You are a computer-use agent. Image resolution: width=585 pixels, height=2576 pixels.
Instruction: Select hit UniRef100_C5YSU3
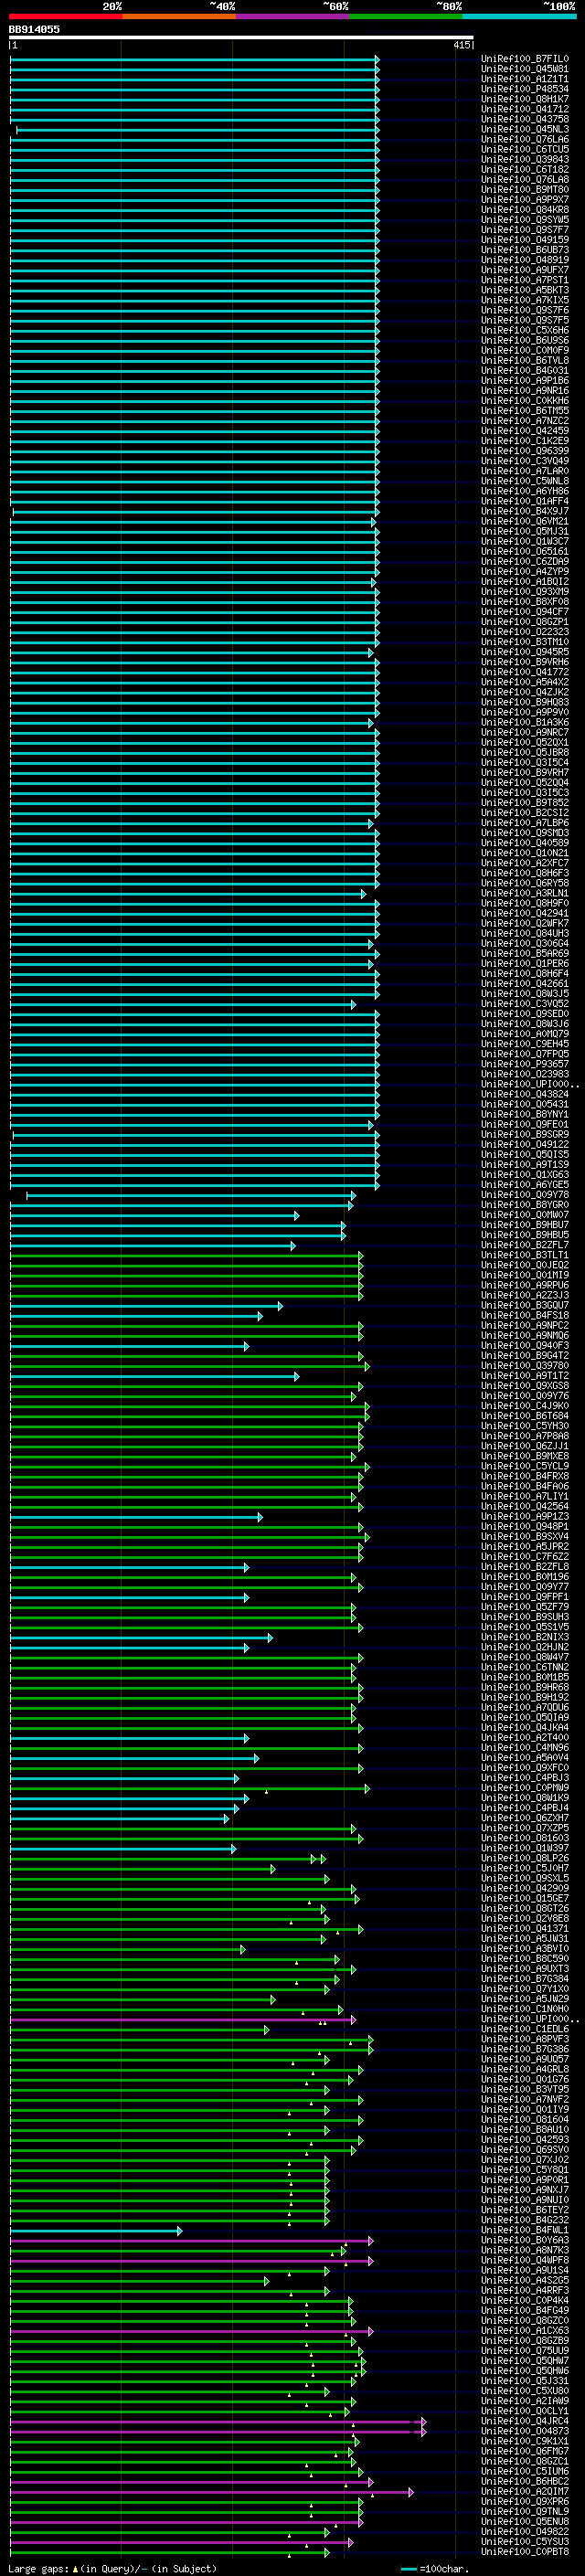pyautogui.click(x=524, y=2542)
